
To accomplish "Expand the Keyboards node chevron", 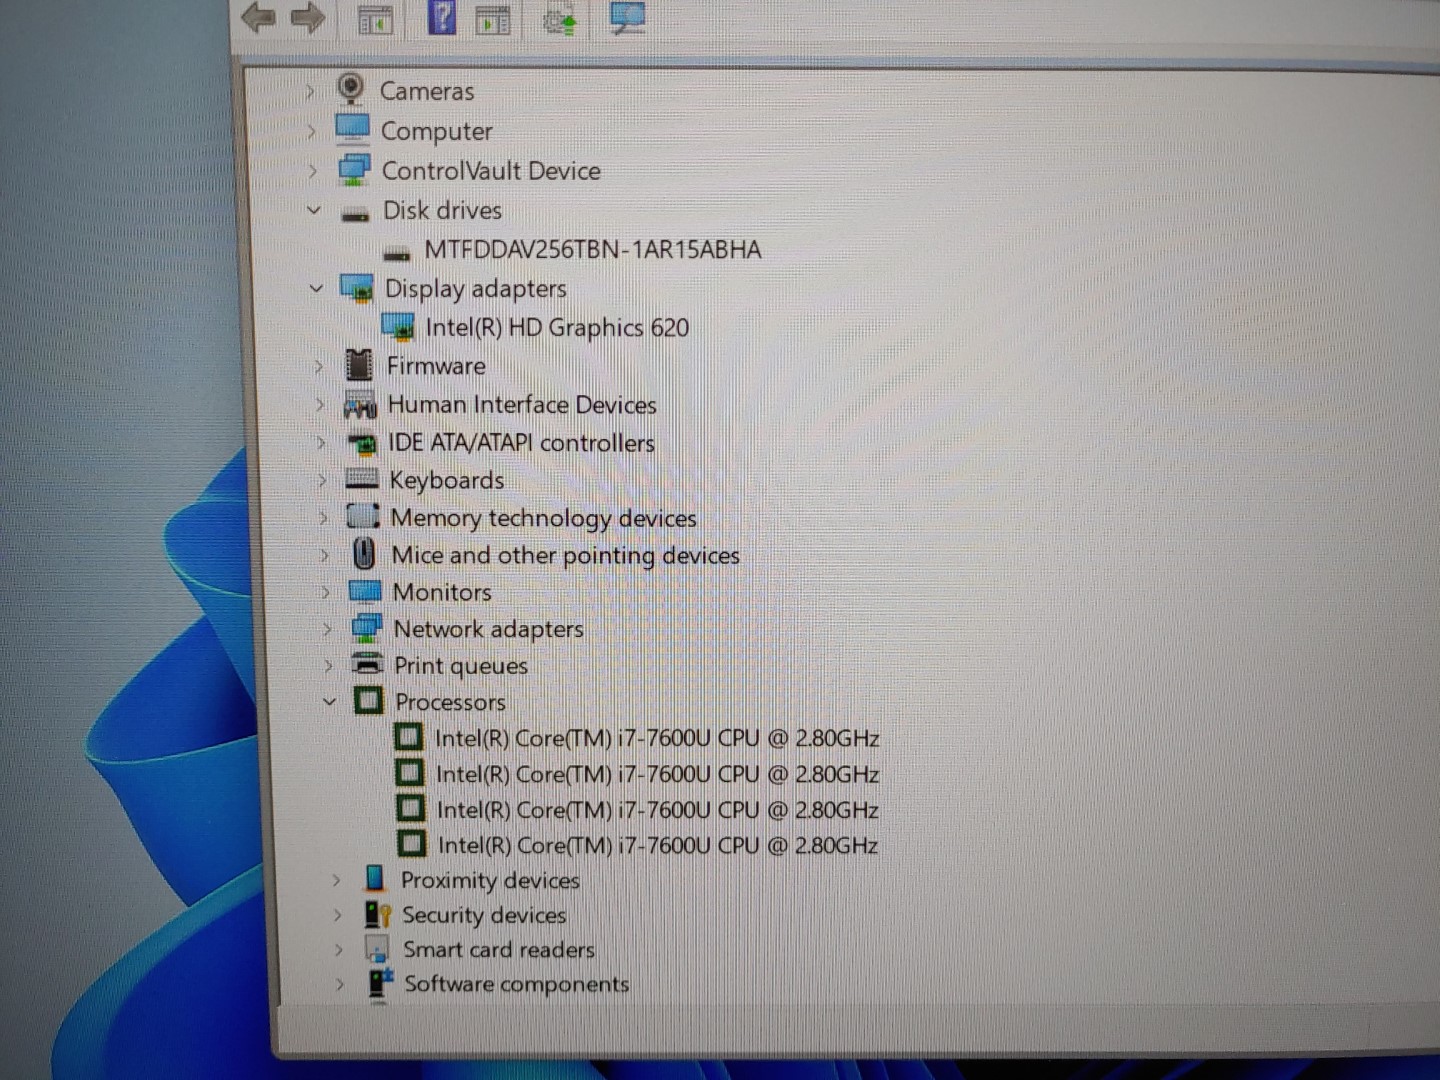I will [321, 480].
